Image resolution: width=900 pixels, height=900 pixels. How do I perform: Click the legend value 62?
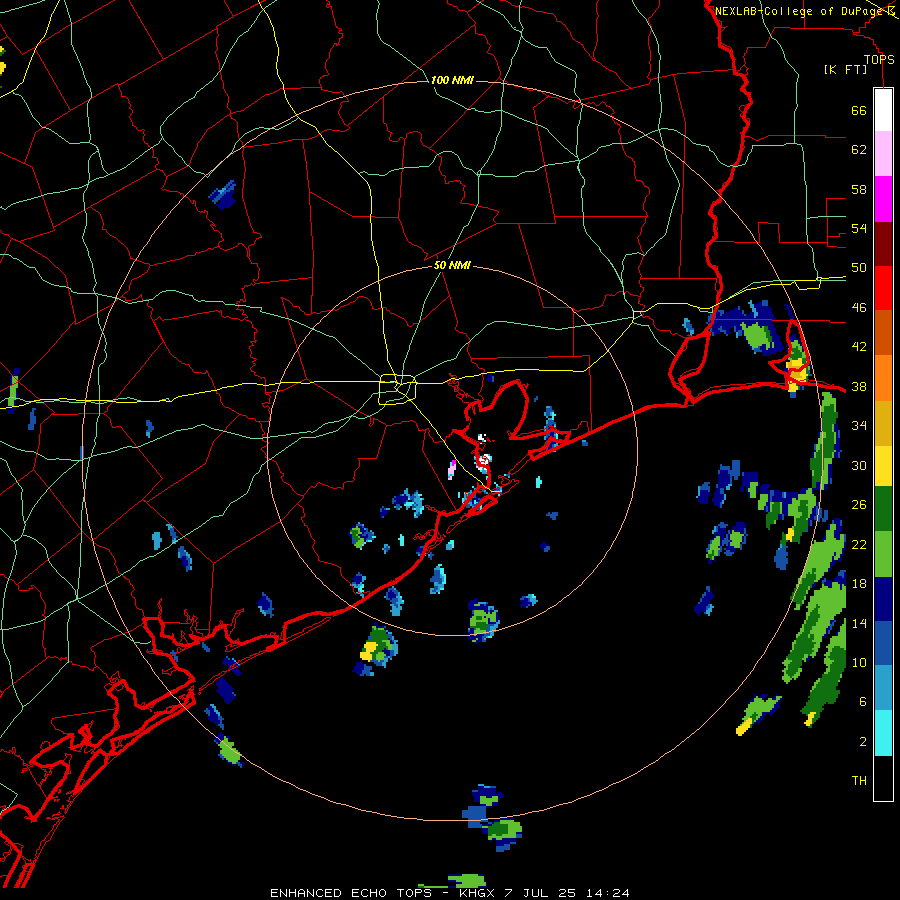pos(859,150)
